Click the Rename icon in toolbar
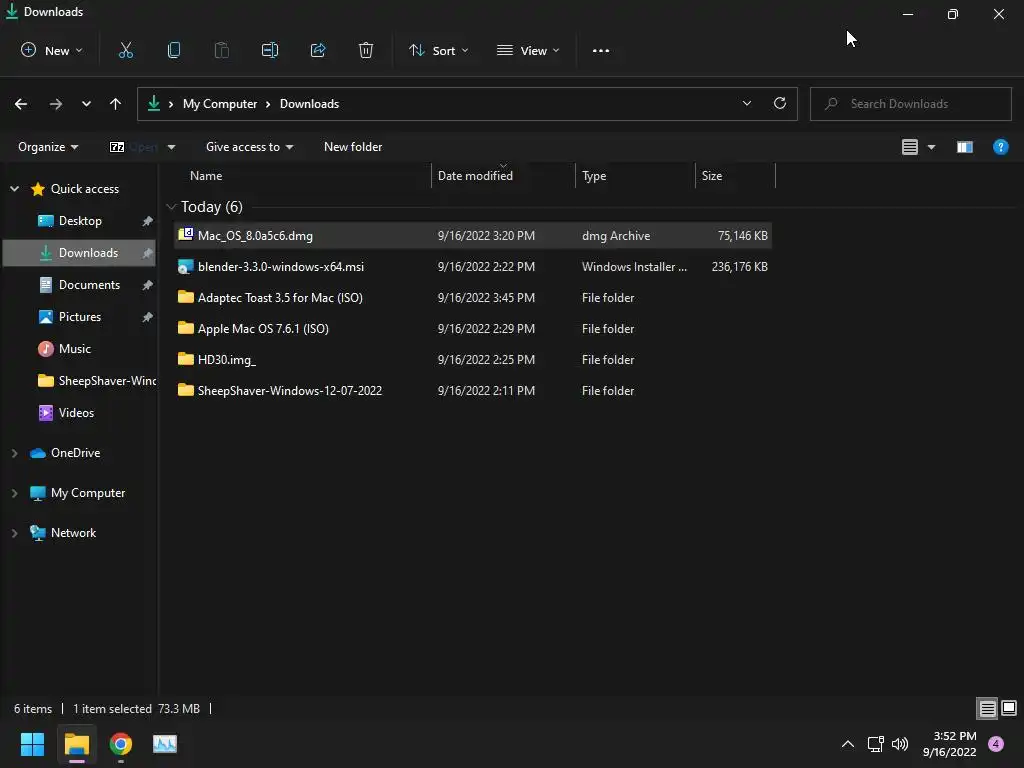Screen dimensions: 1024x768 (270, 50)
